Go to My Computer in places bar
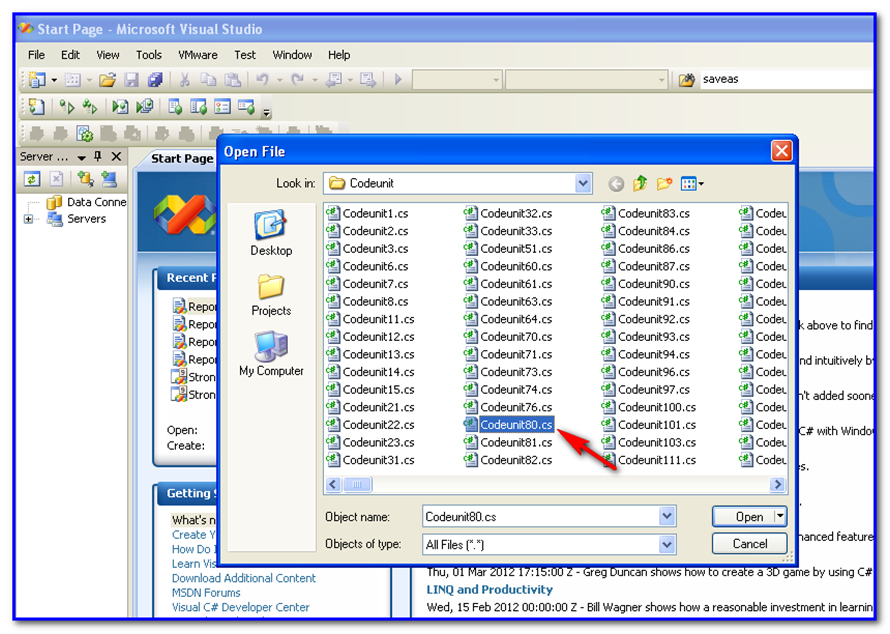Viewport: 890px width, 634px height. pos(271,354)
